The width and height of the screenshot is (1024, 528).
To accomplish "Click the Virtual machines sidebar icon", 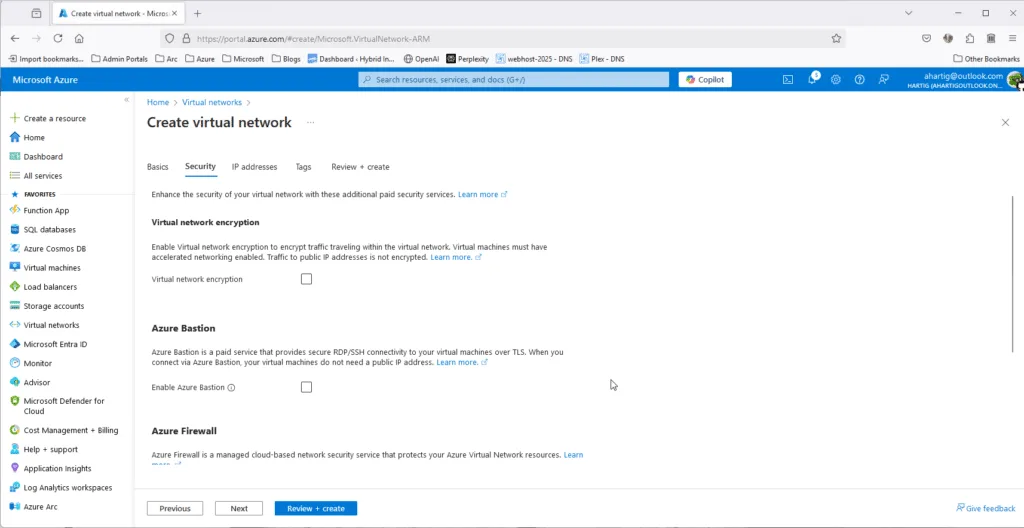I will click(x=15, y=267).
